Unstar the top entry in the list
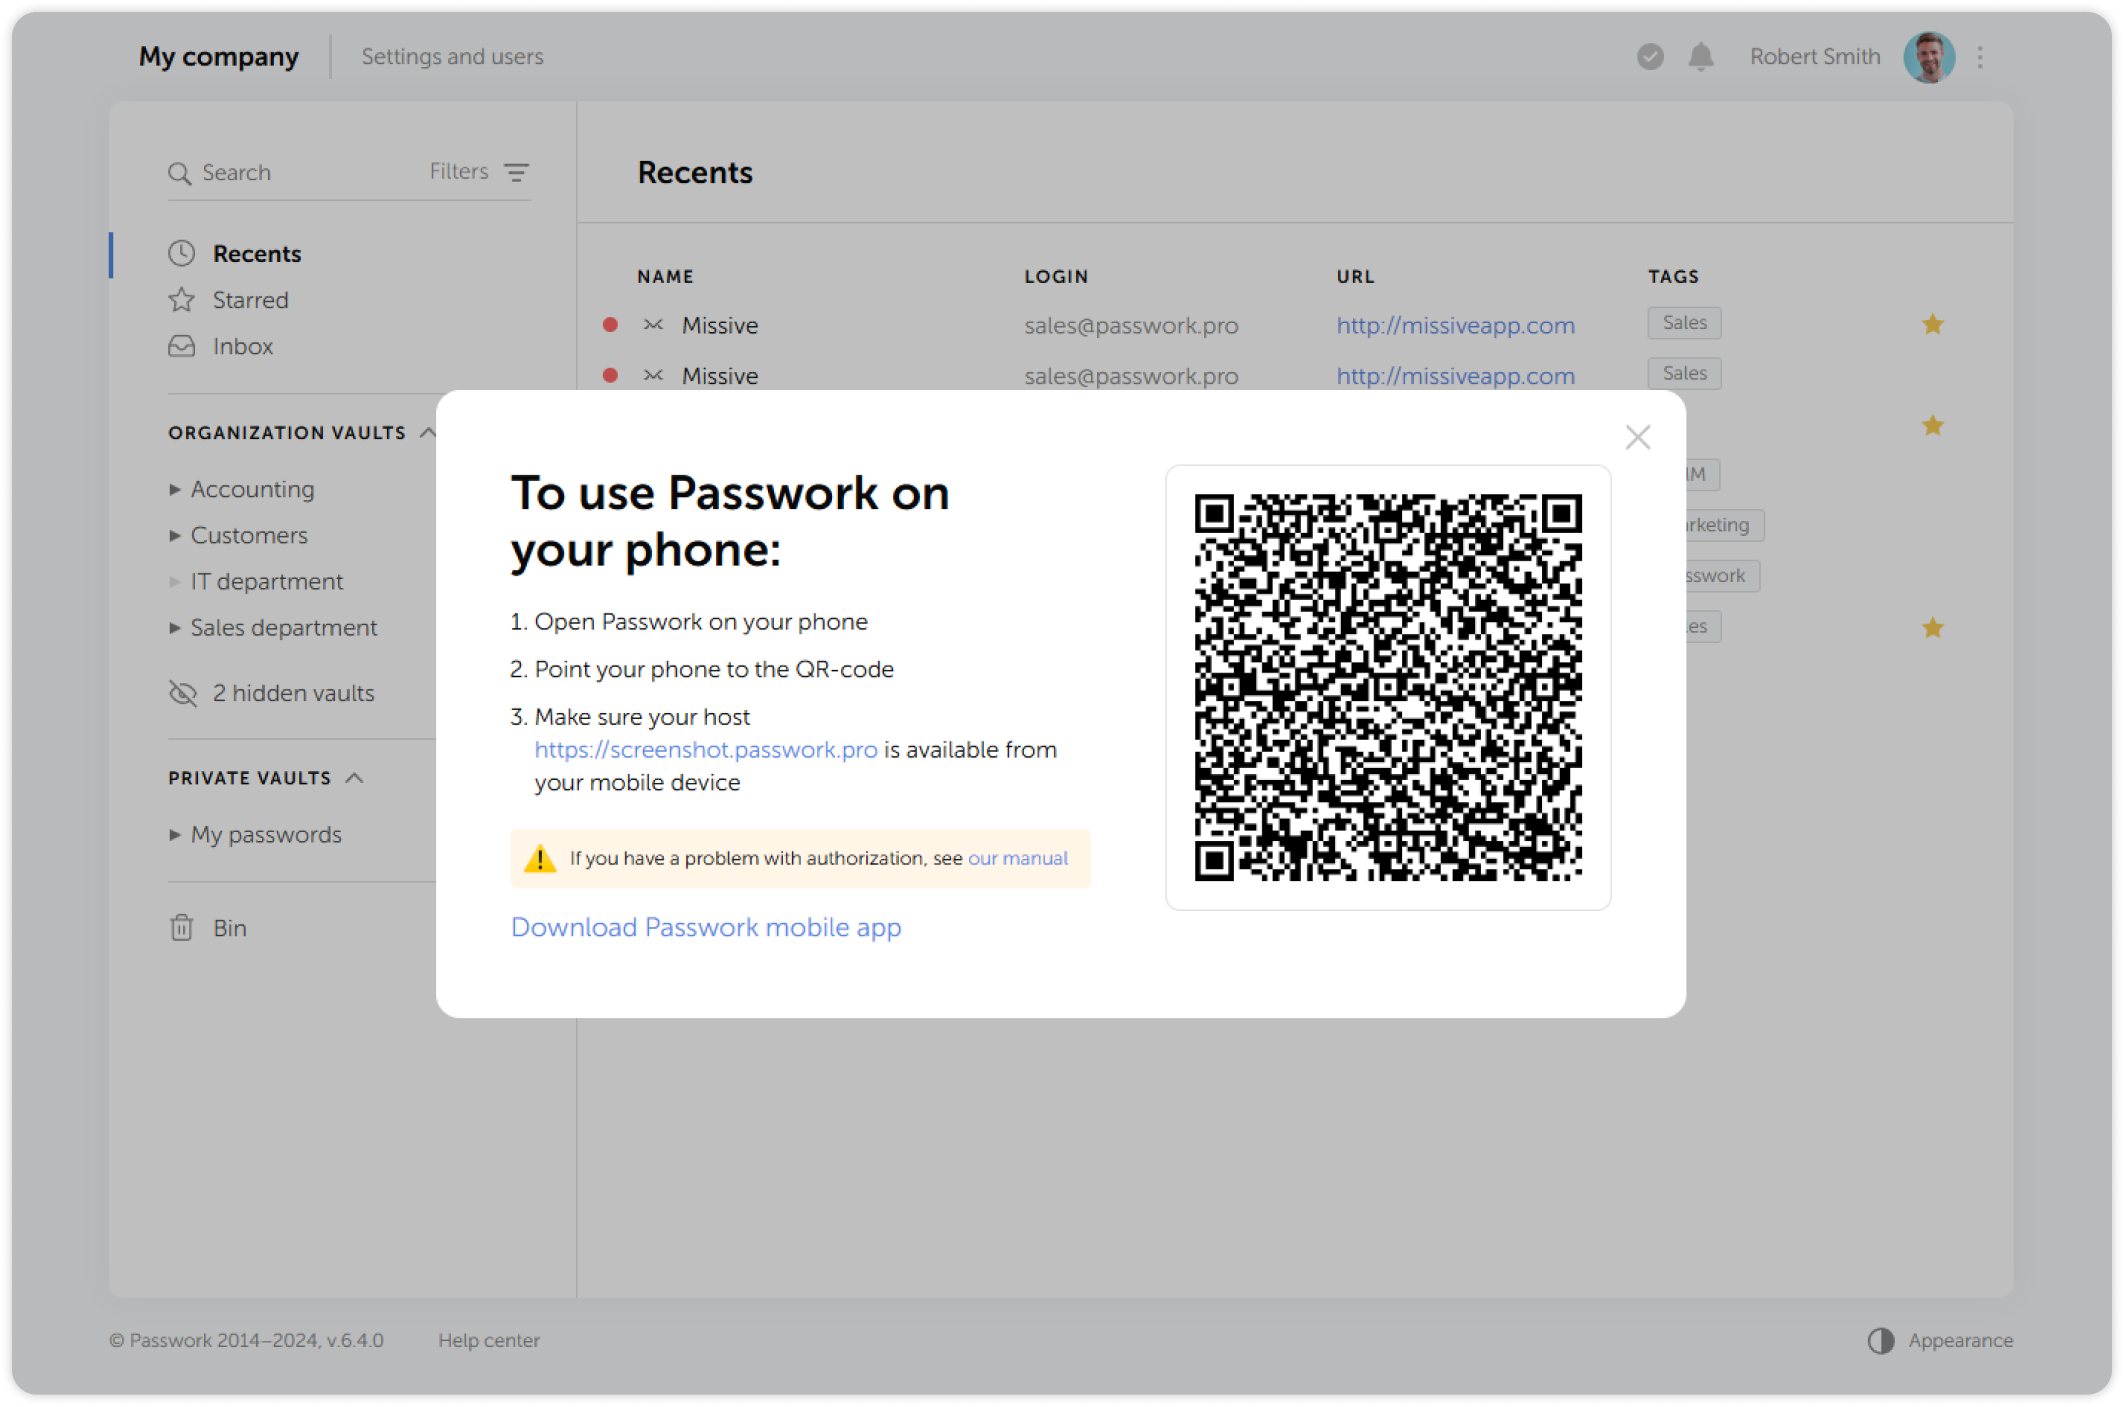2124x1407 pixels. [x=1933, y=324]
